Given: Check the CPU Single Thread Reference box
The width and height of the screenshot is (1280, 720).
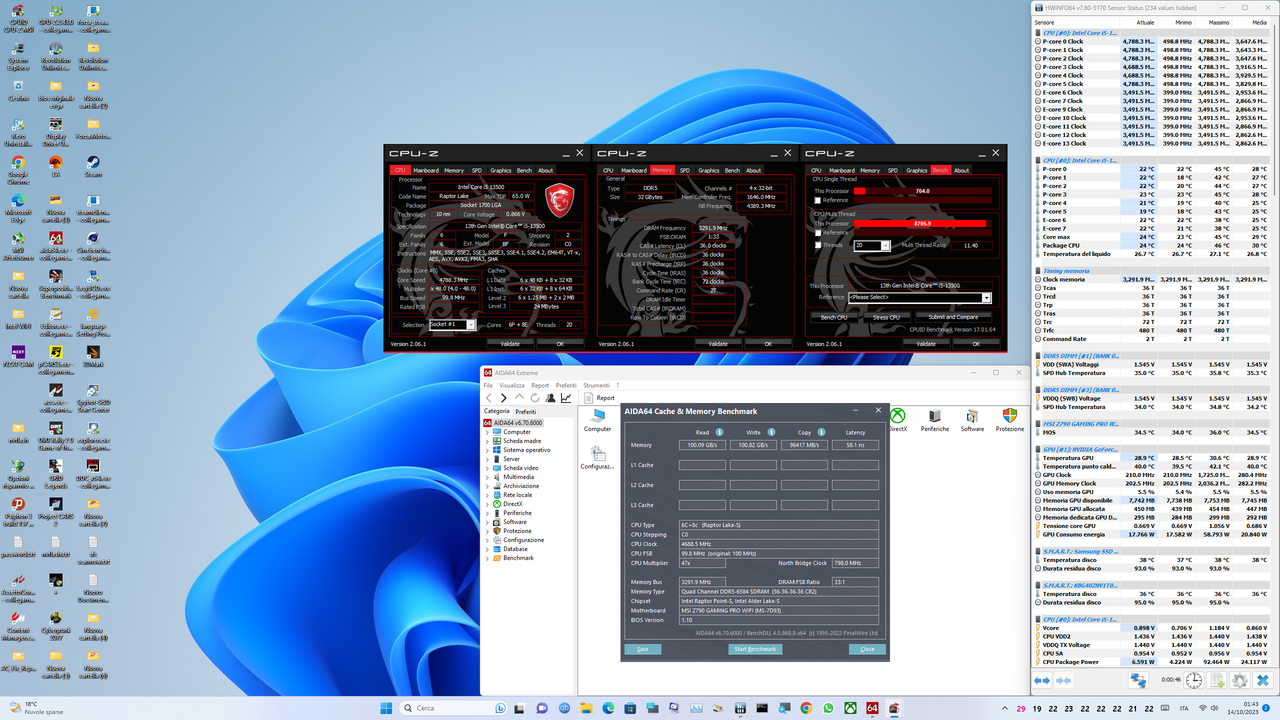Looking at the screenshot, I should coord(819,199).
